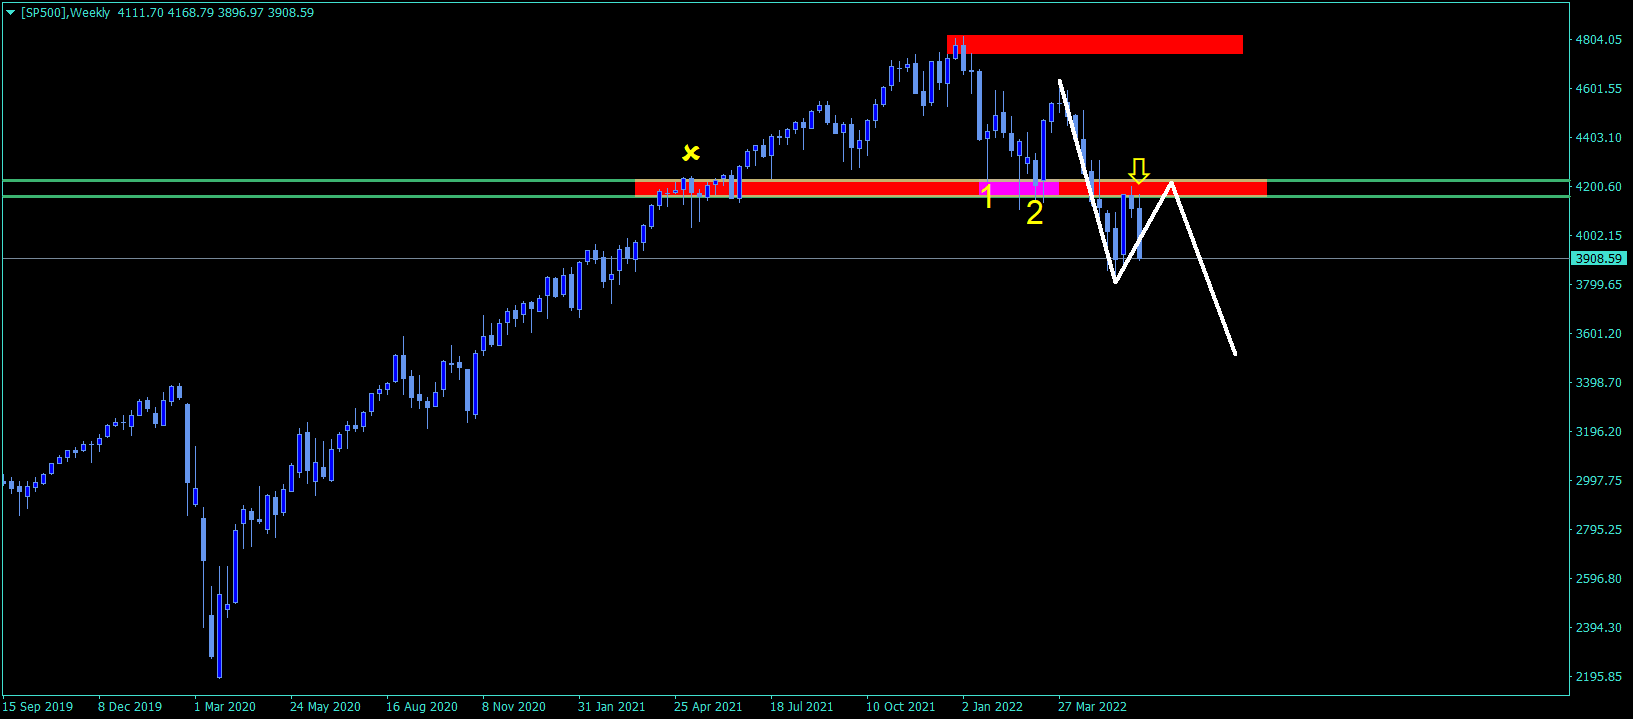Select the yellow X marker on the chart
This screenshot has width=1633, height=719.
(x=691, y=153)
